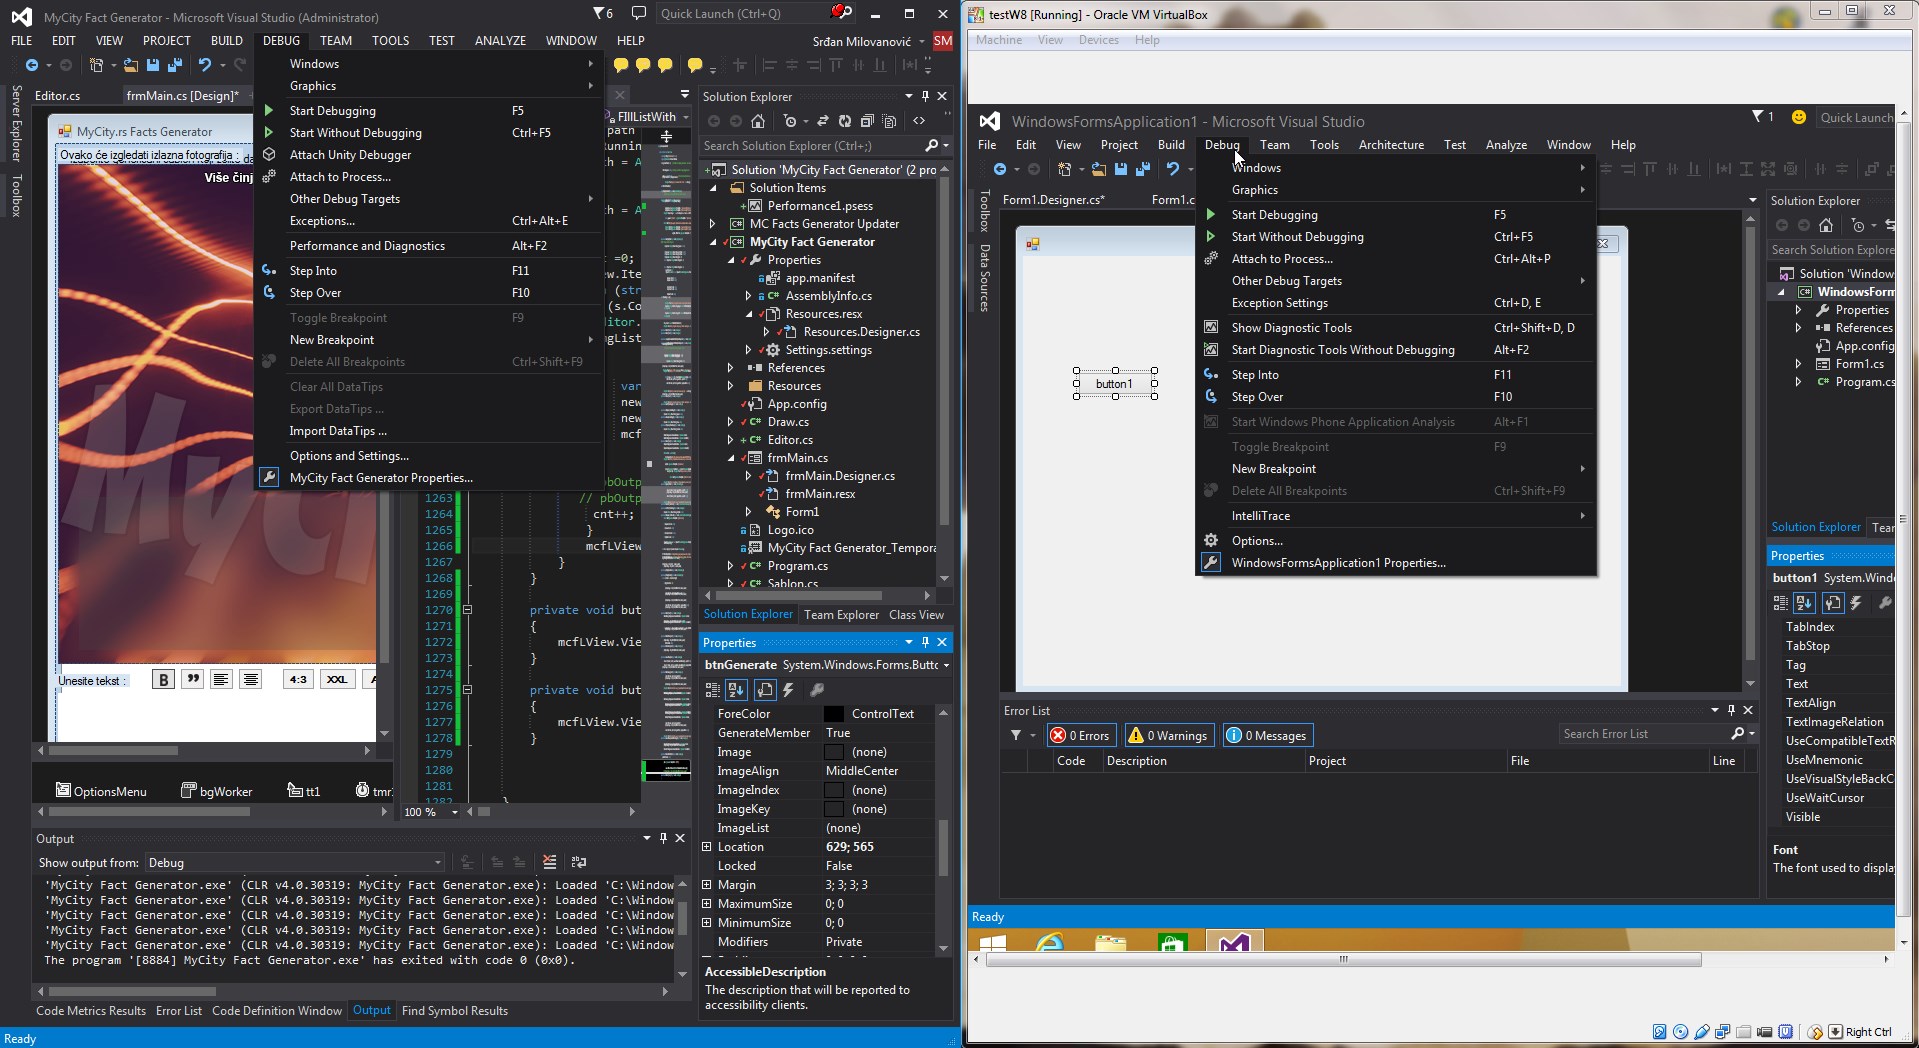The width and height of the screenshot is (1919, 1048).
Task: Click the ForeColor black color swatch
Action: pos(834,714)
